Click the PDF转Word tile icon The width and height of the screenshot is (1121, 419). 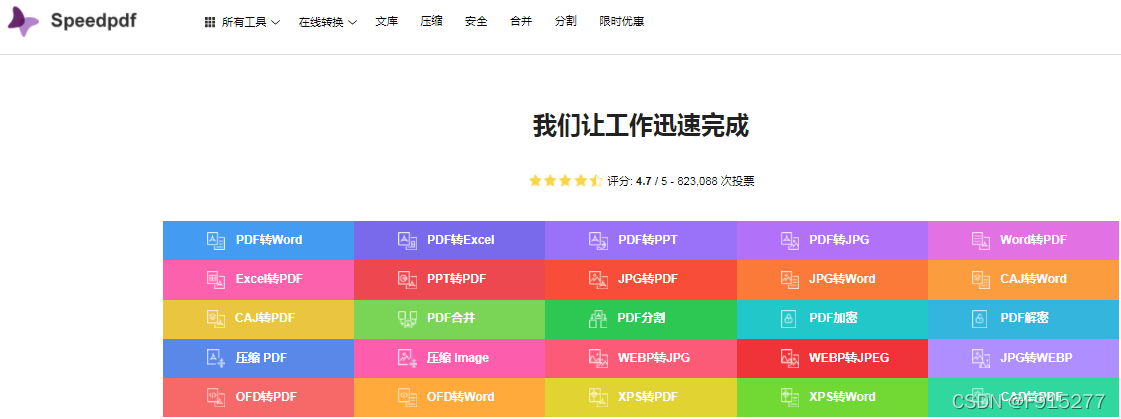[x=216, y=240]
